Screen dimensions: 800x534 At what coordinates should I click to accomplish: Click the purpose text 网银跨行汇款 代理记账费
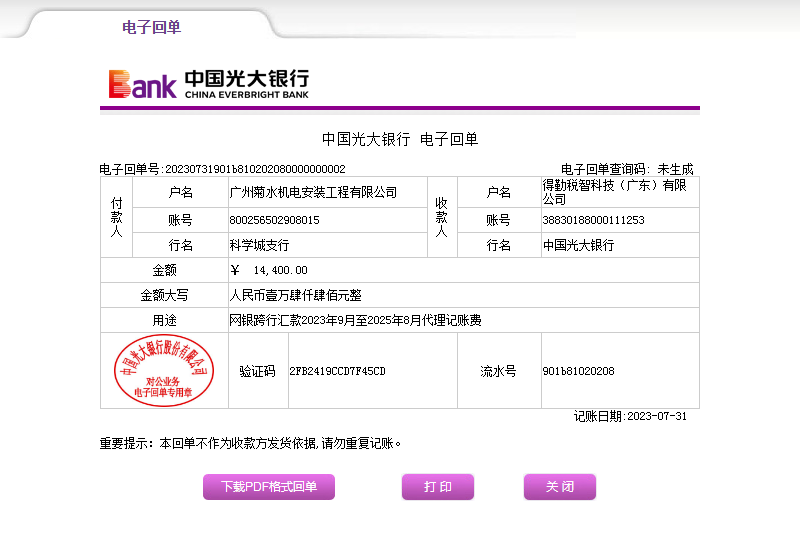[355, 320]
